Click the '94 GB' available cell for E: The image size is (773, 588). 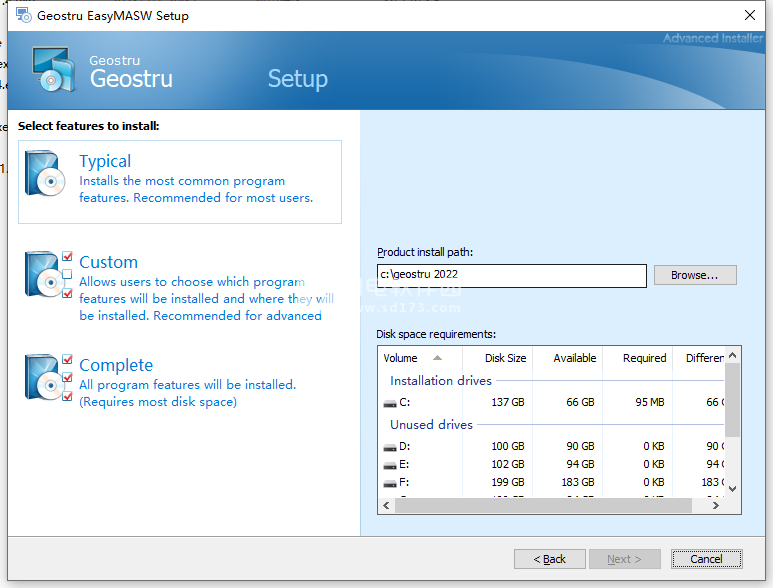point(580,464)
